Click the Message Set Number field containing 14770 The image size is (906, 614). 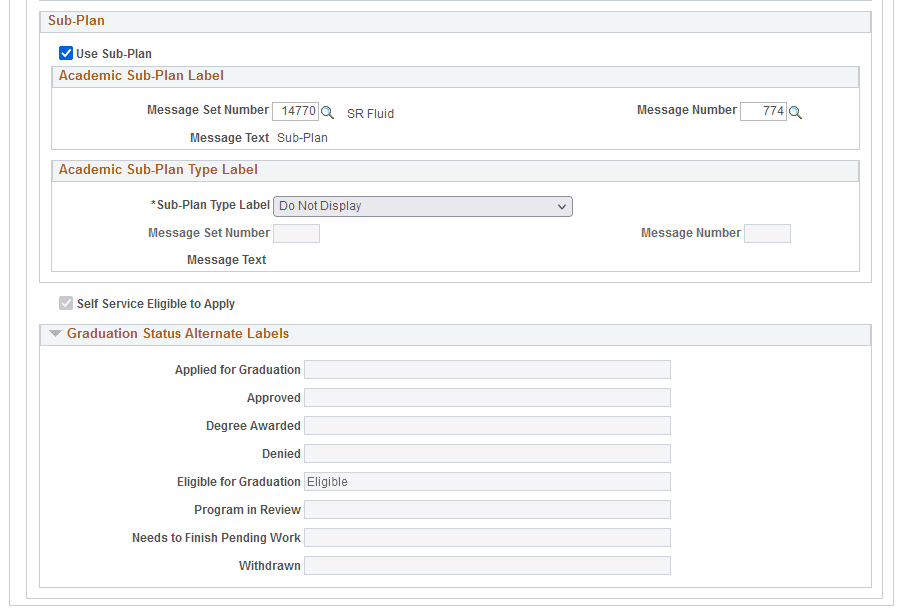(x=295, y=111)
